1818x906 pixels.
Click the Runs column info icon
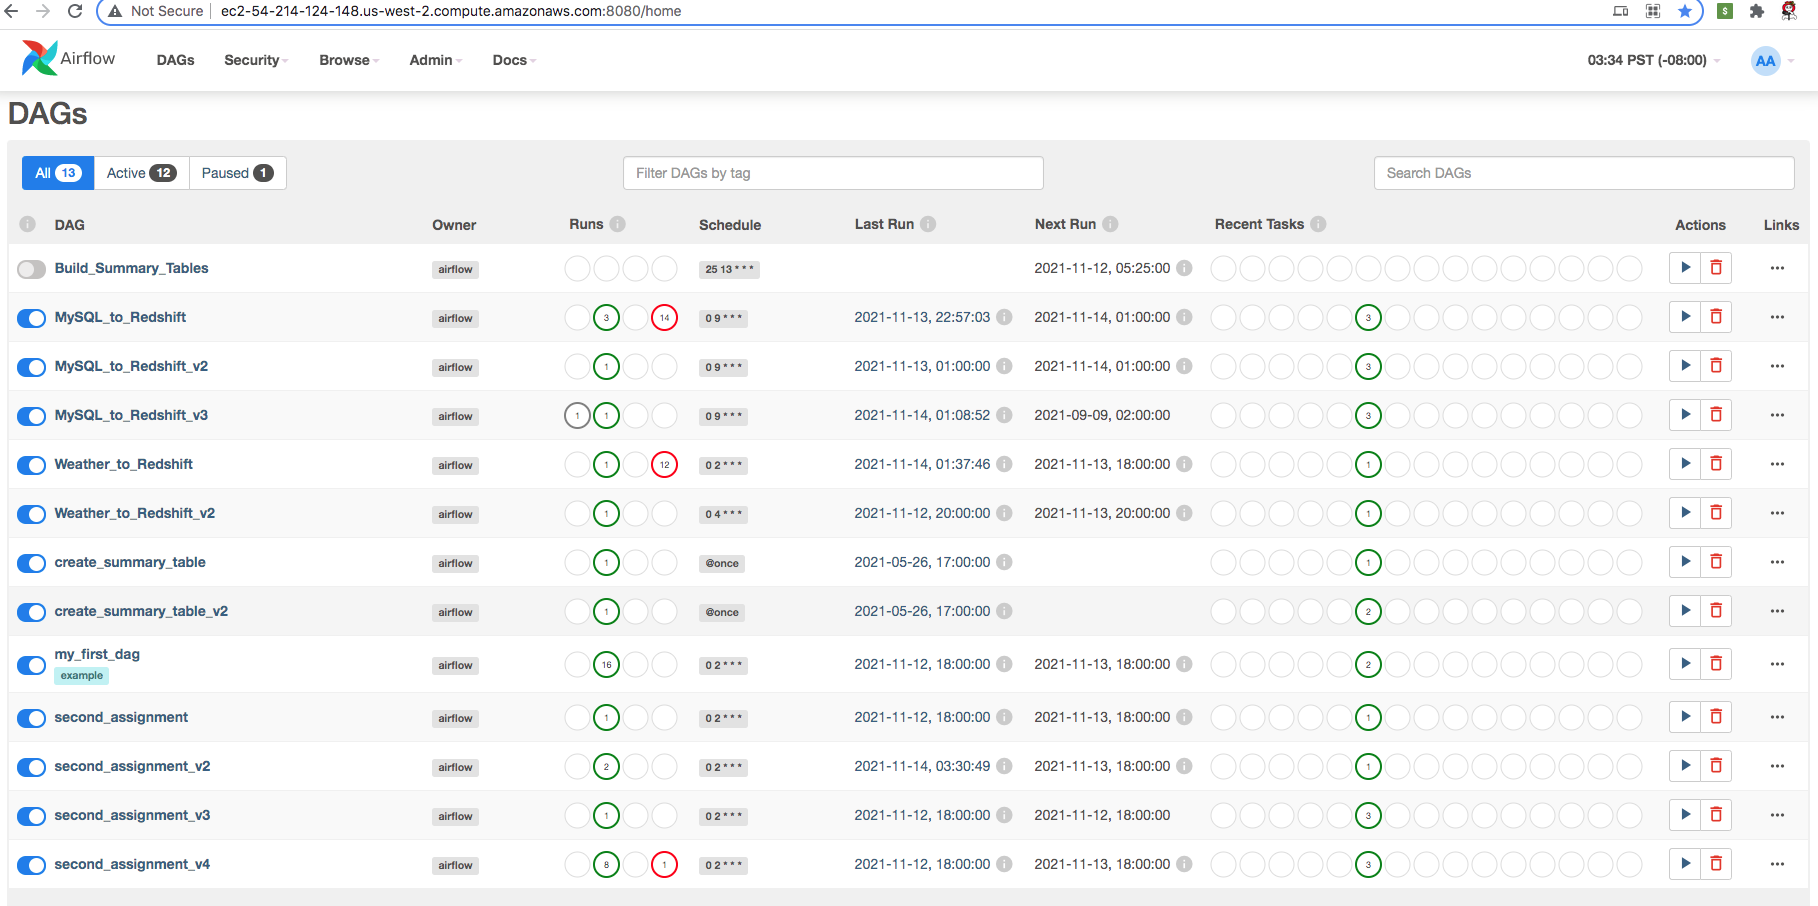[618, 224]
